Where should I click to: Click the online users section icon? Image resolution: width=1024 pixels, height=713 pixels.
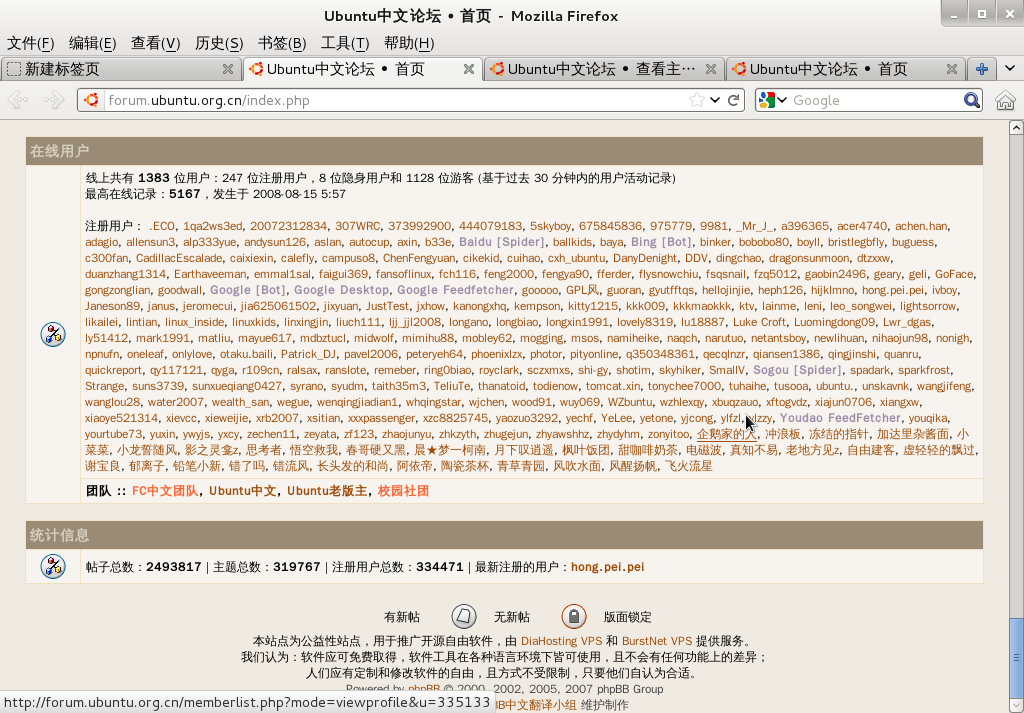(x=53, y=334)
